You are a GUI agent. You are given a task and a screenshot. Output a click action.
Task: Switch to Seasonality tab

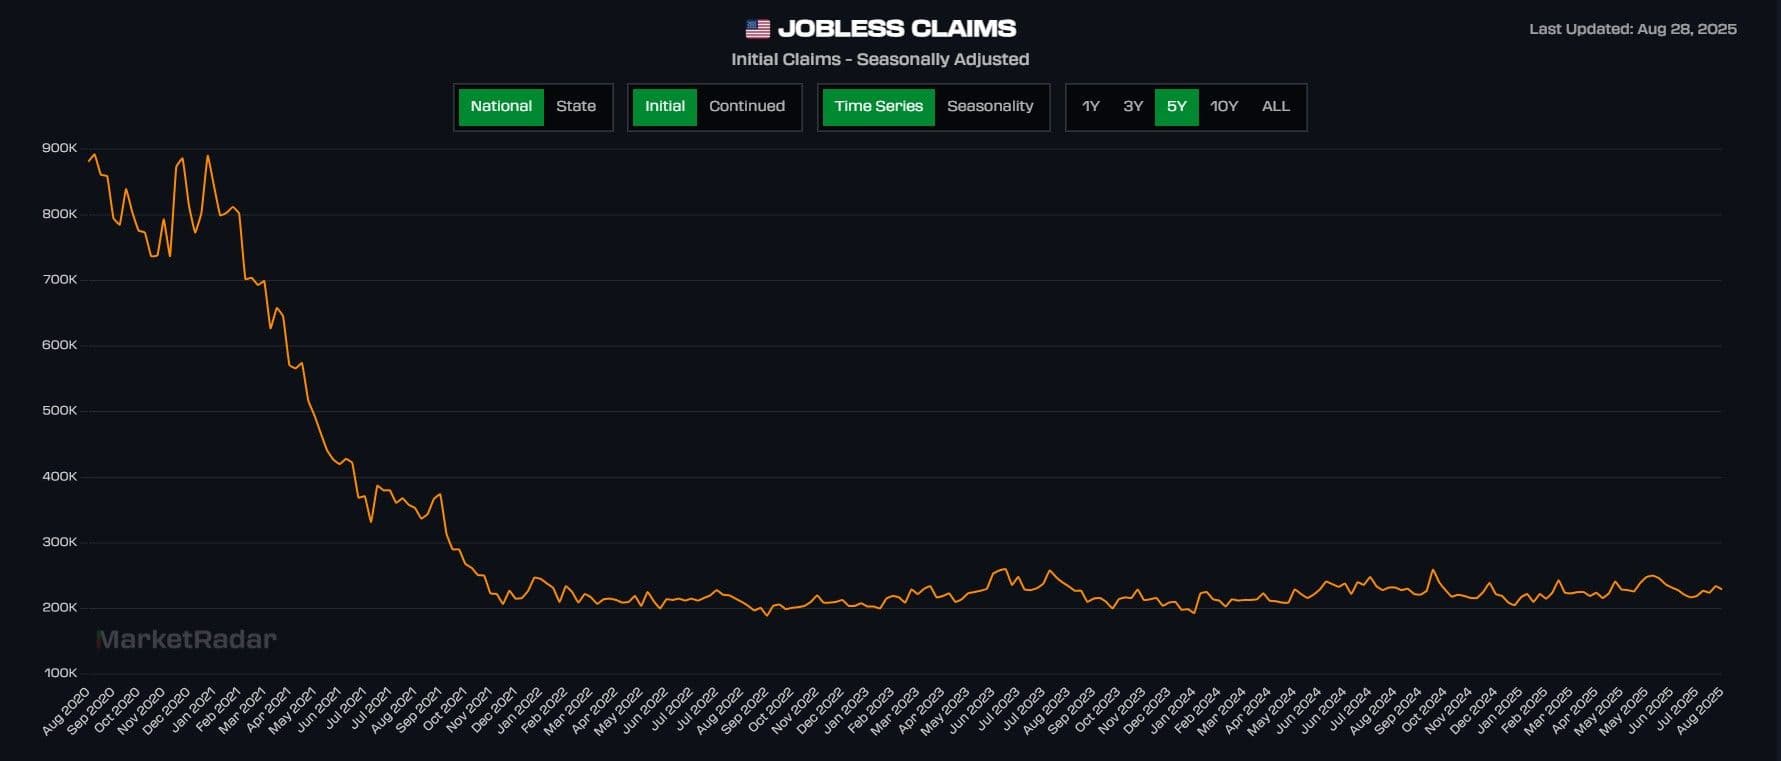point(989,107)
